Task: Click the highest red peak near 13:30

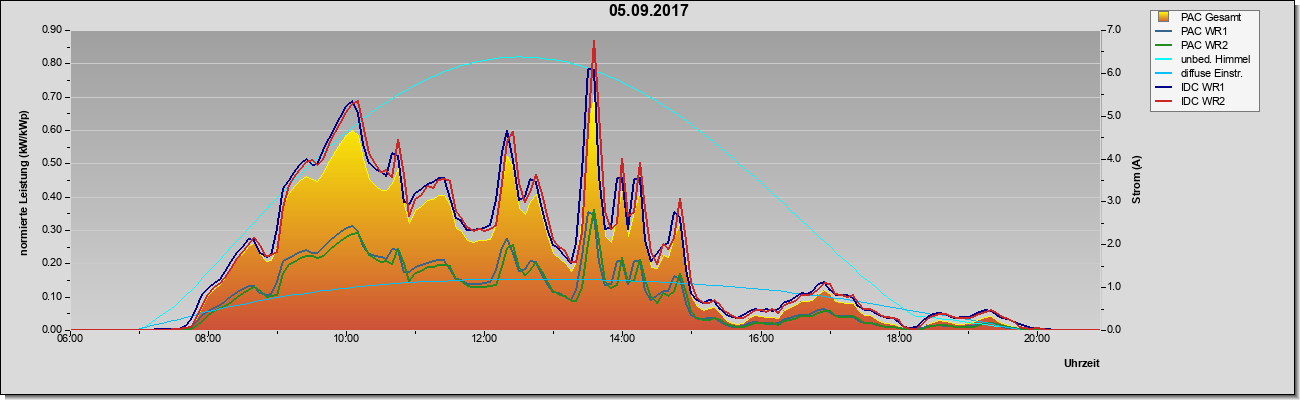Action: tap(594, 42)
